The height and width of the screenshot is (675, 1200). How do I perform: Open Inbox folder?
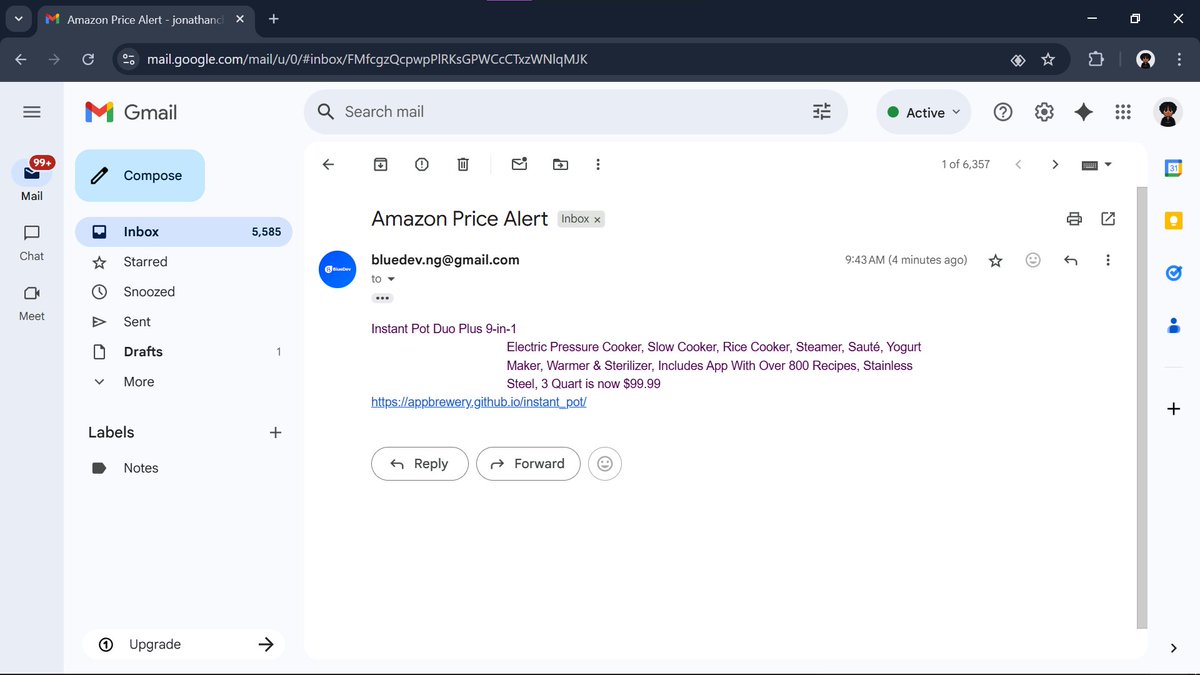click(x=184, y=232)
